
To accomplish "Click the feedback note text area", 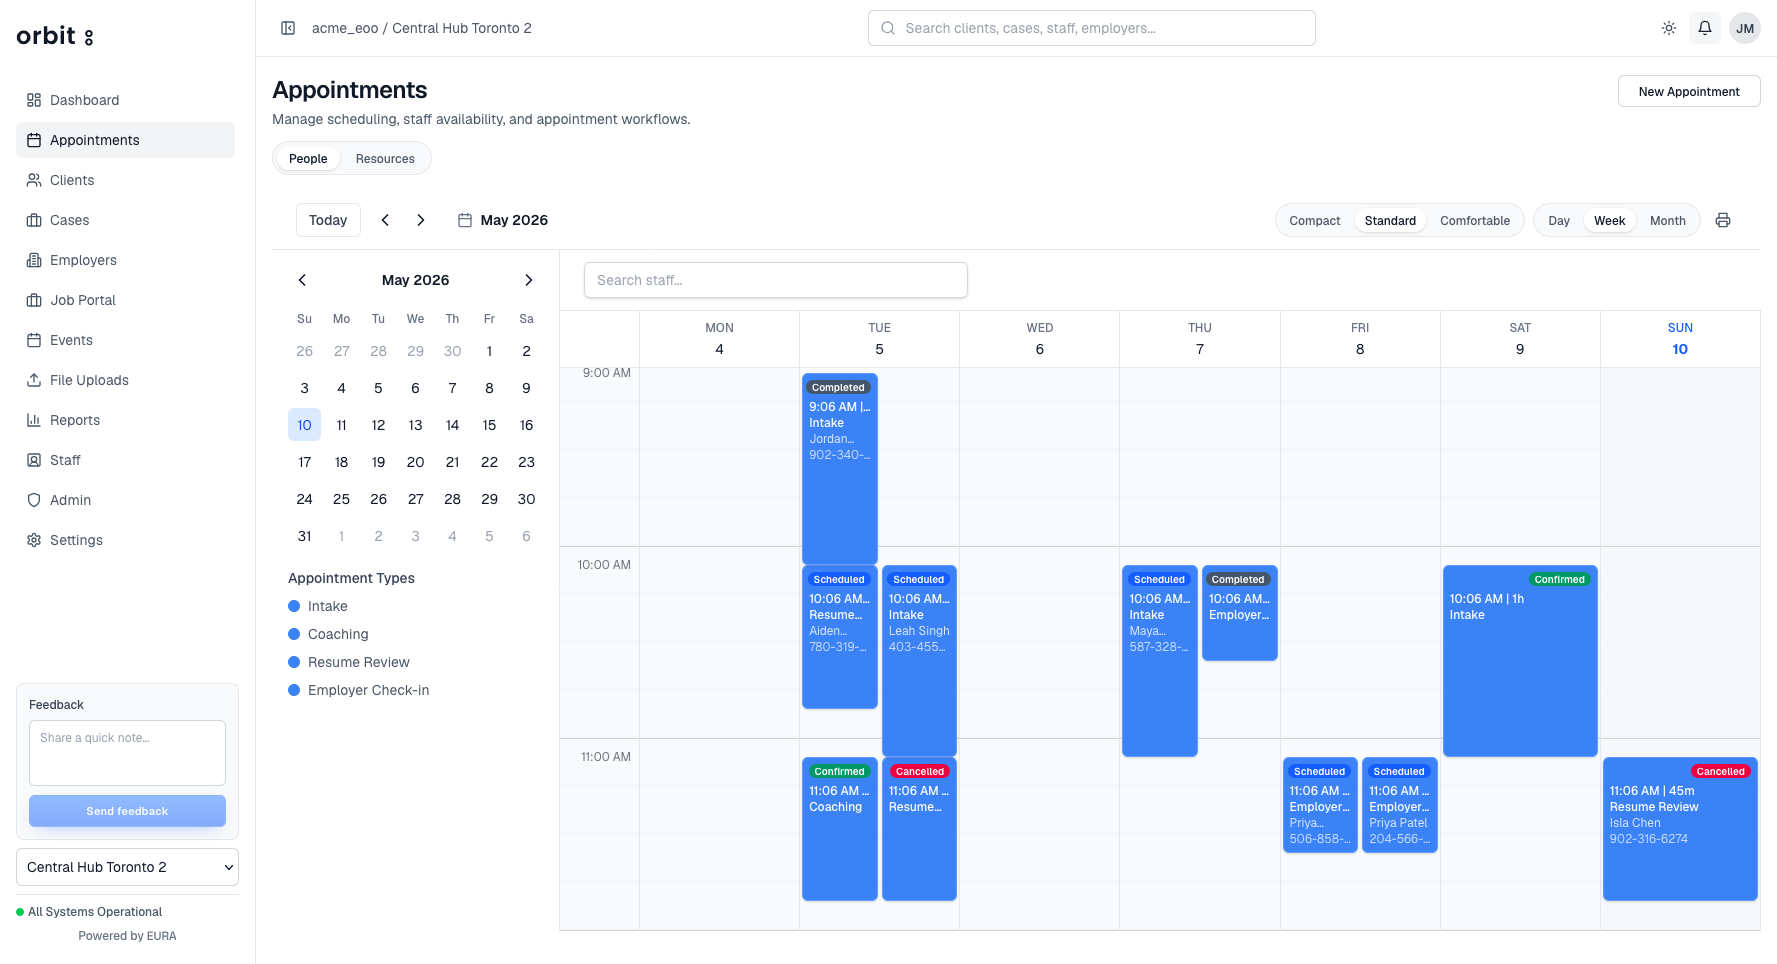I will coord(127,753).
